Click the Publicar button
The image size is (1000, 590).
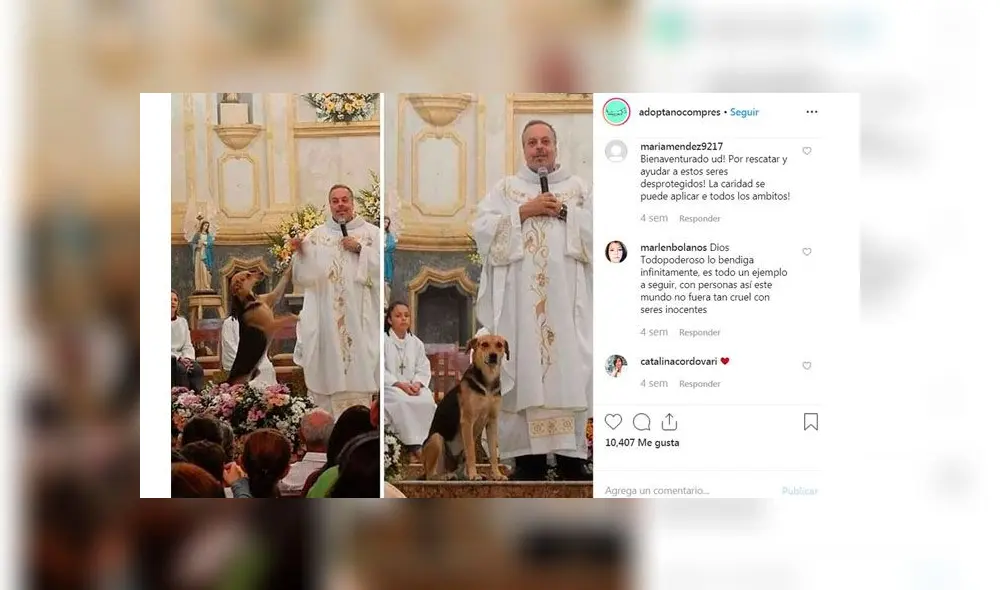(800, 490)
